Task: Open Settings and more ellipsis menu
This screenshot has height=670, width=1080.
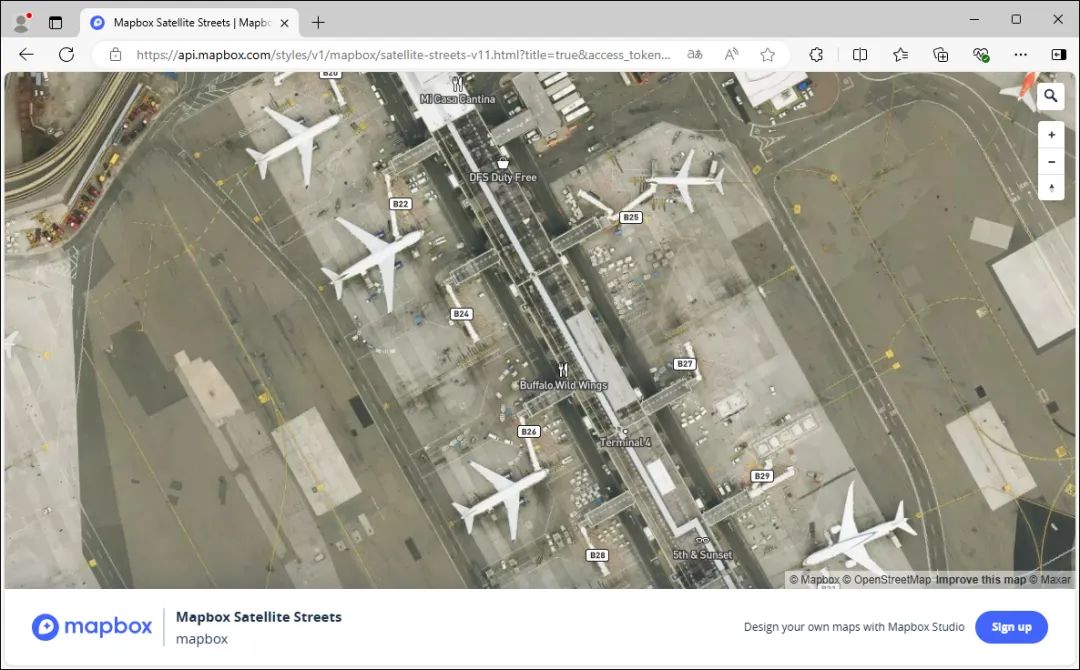Action: [1021, 54]
